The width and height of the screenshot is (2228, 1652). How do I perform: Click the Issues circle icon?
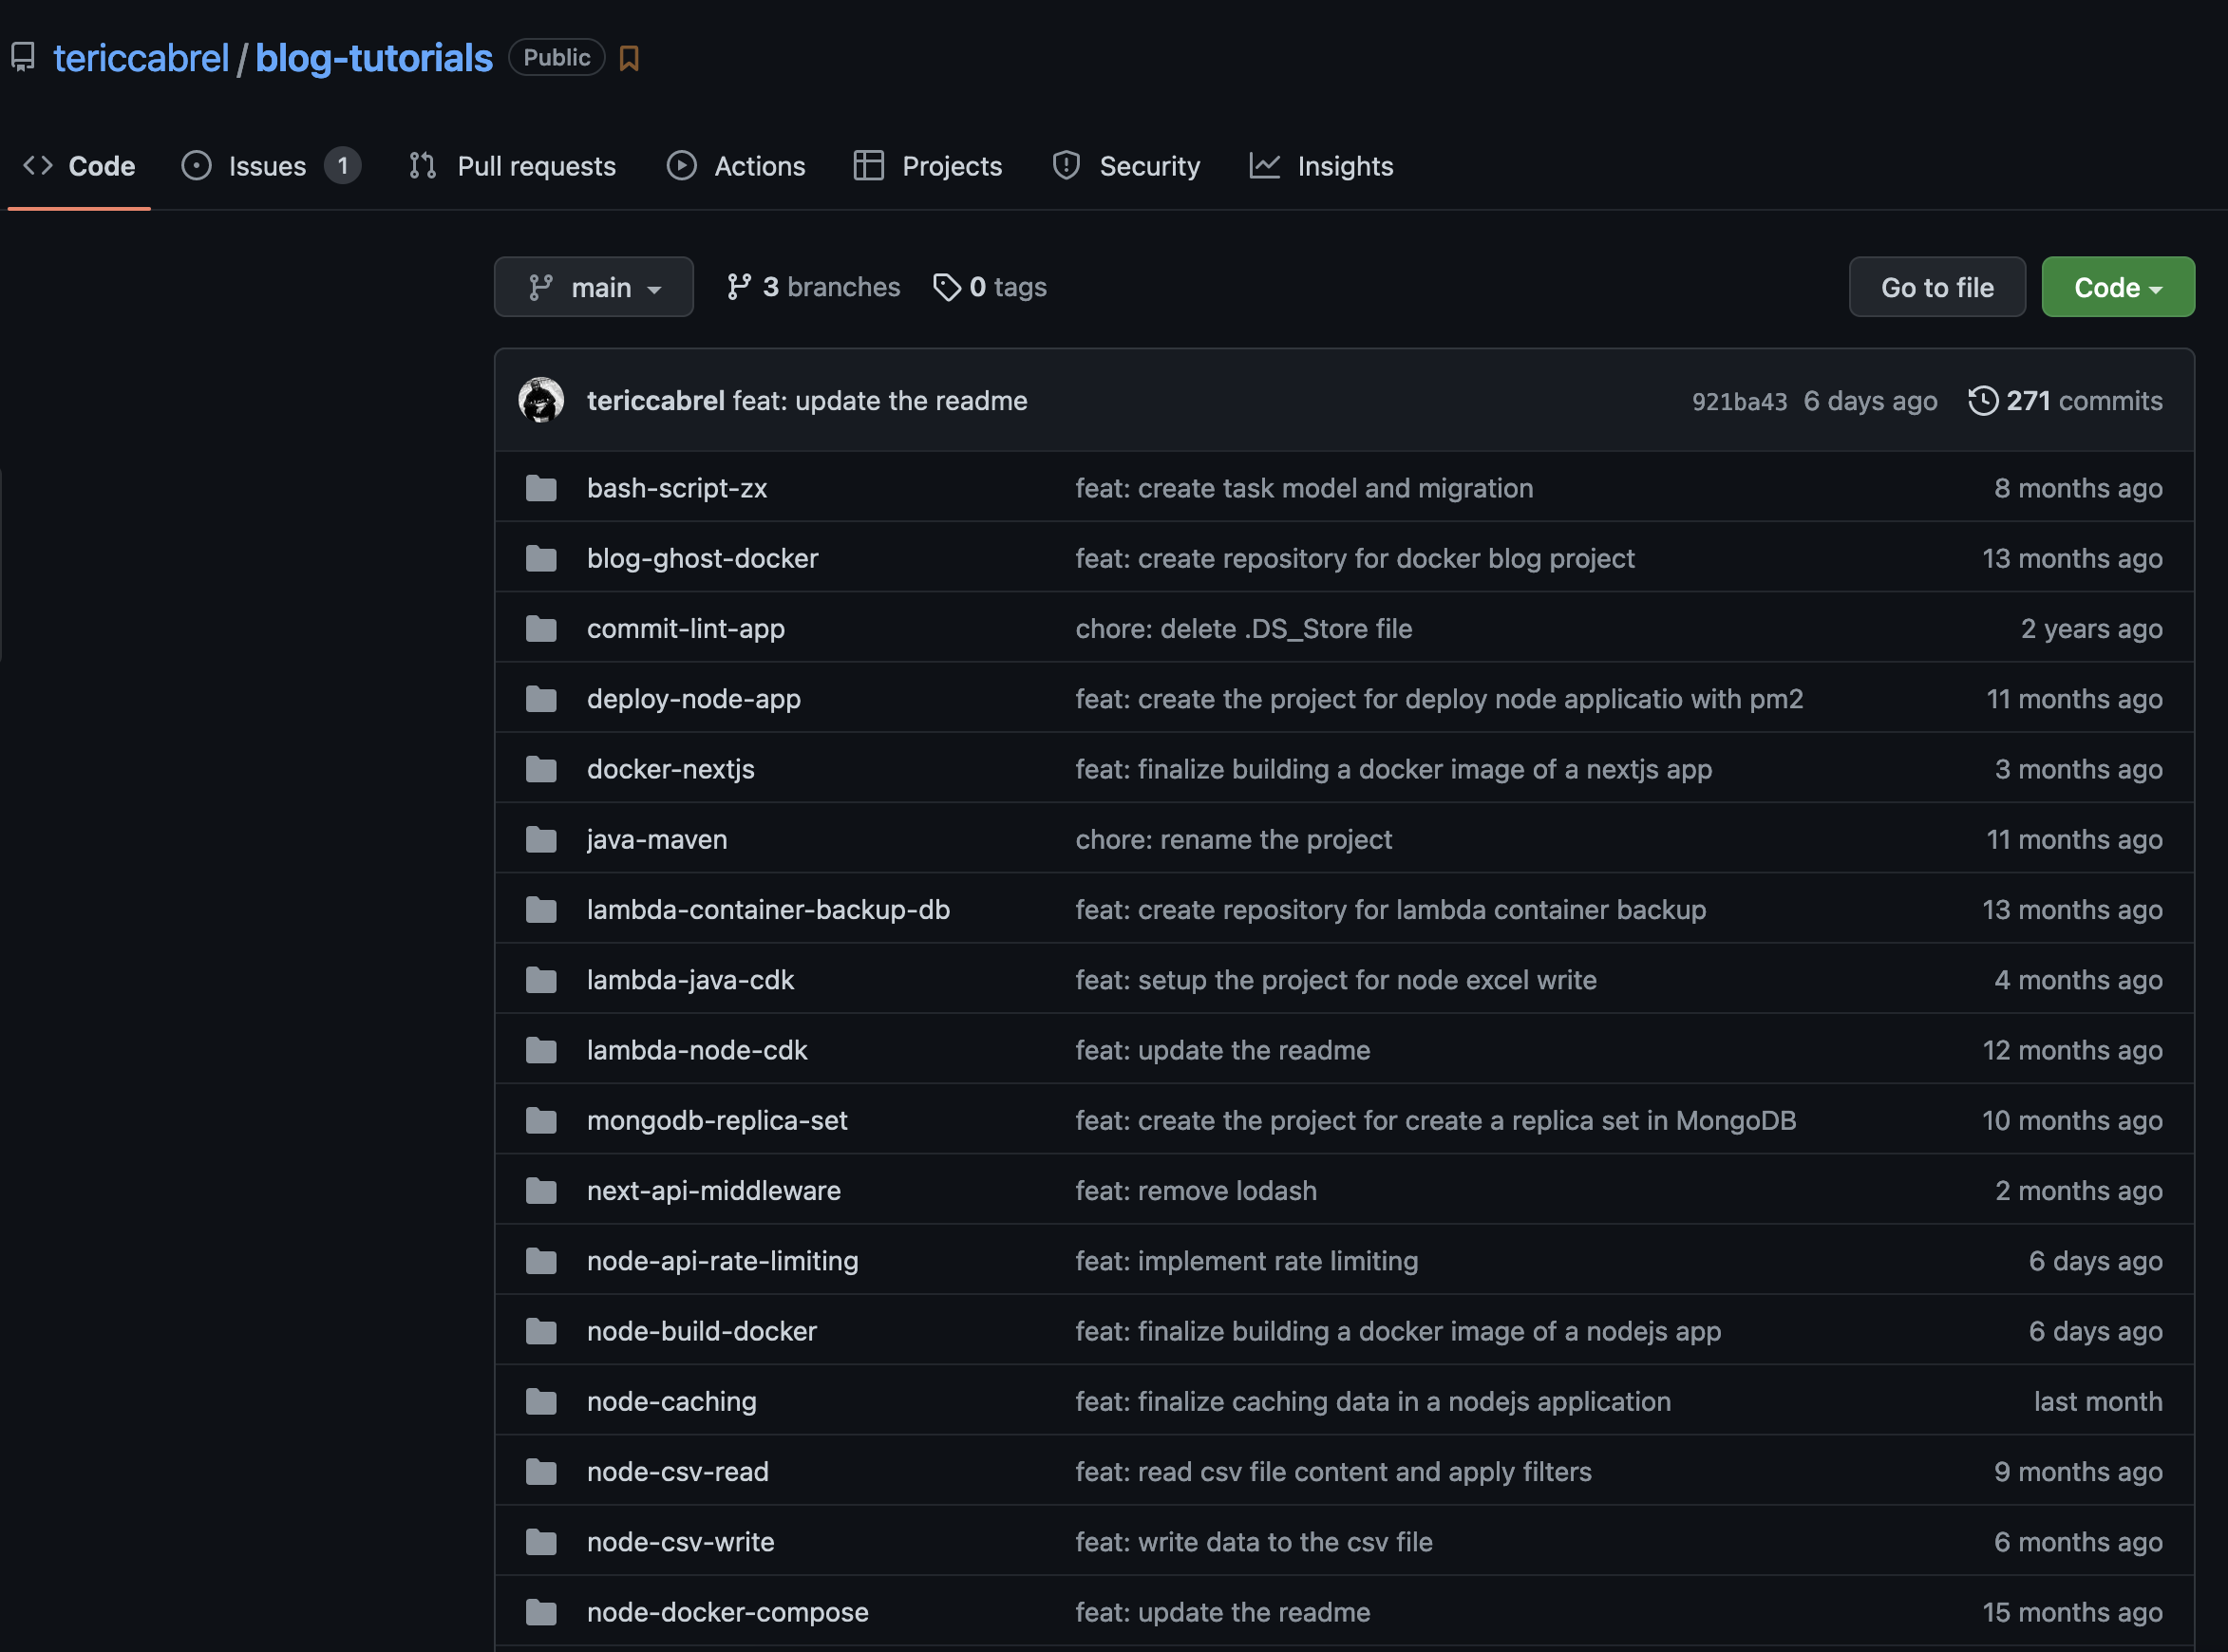point(196,166)
